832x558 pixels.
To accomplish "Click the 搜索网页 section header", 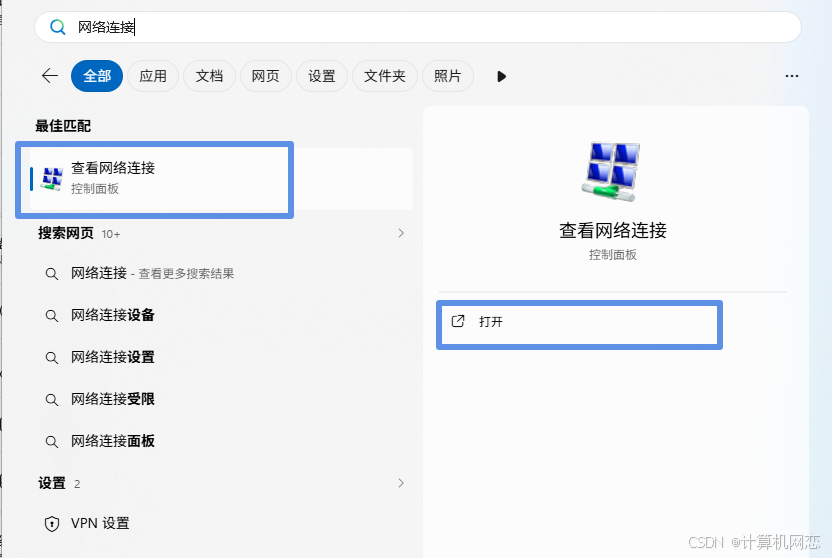I will pos(66,233).
